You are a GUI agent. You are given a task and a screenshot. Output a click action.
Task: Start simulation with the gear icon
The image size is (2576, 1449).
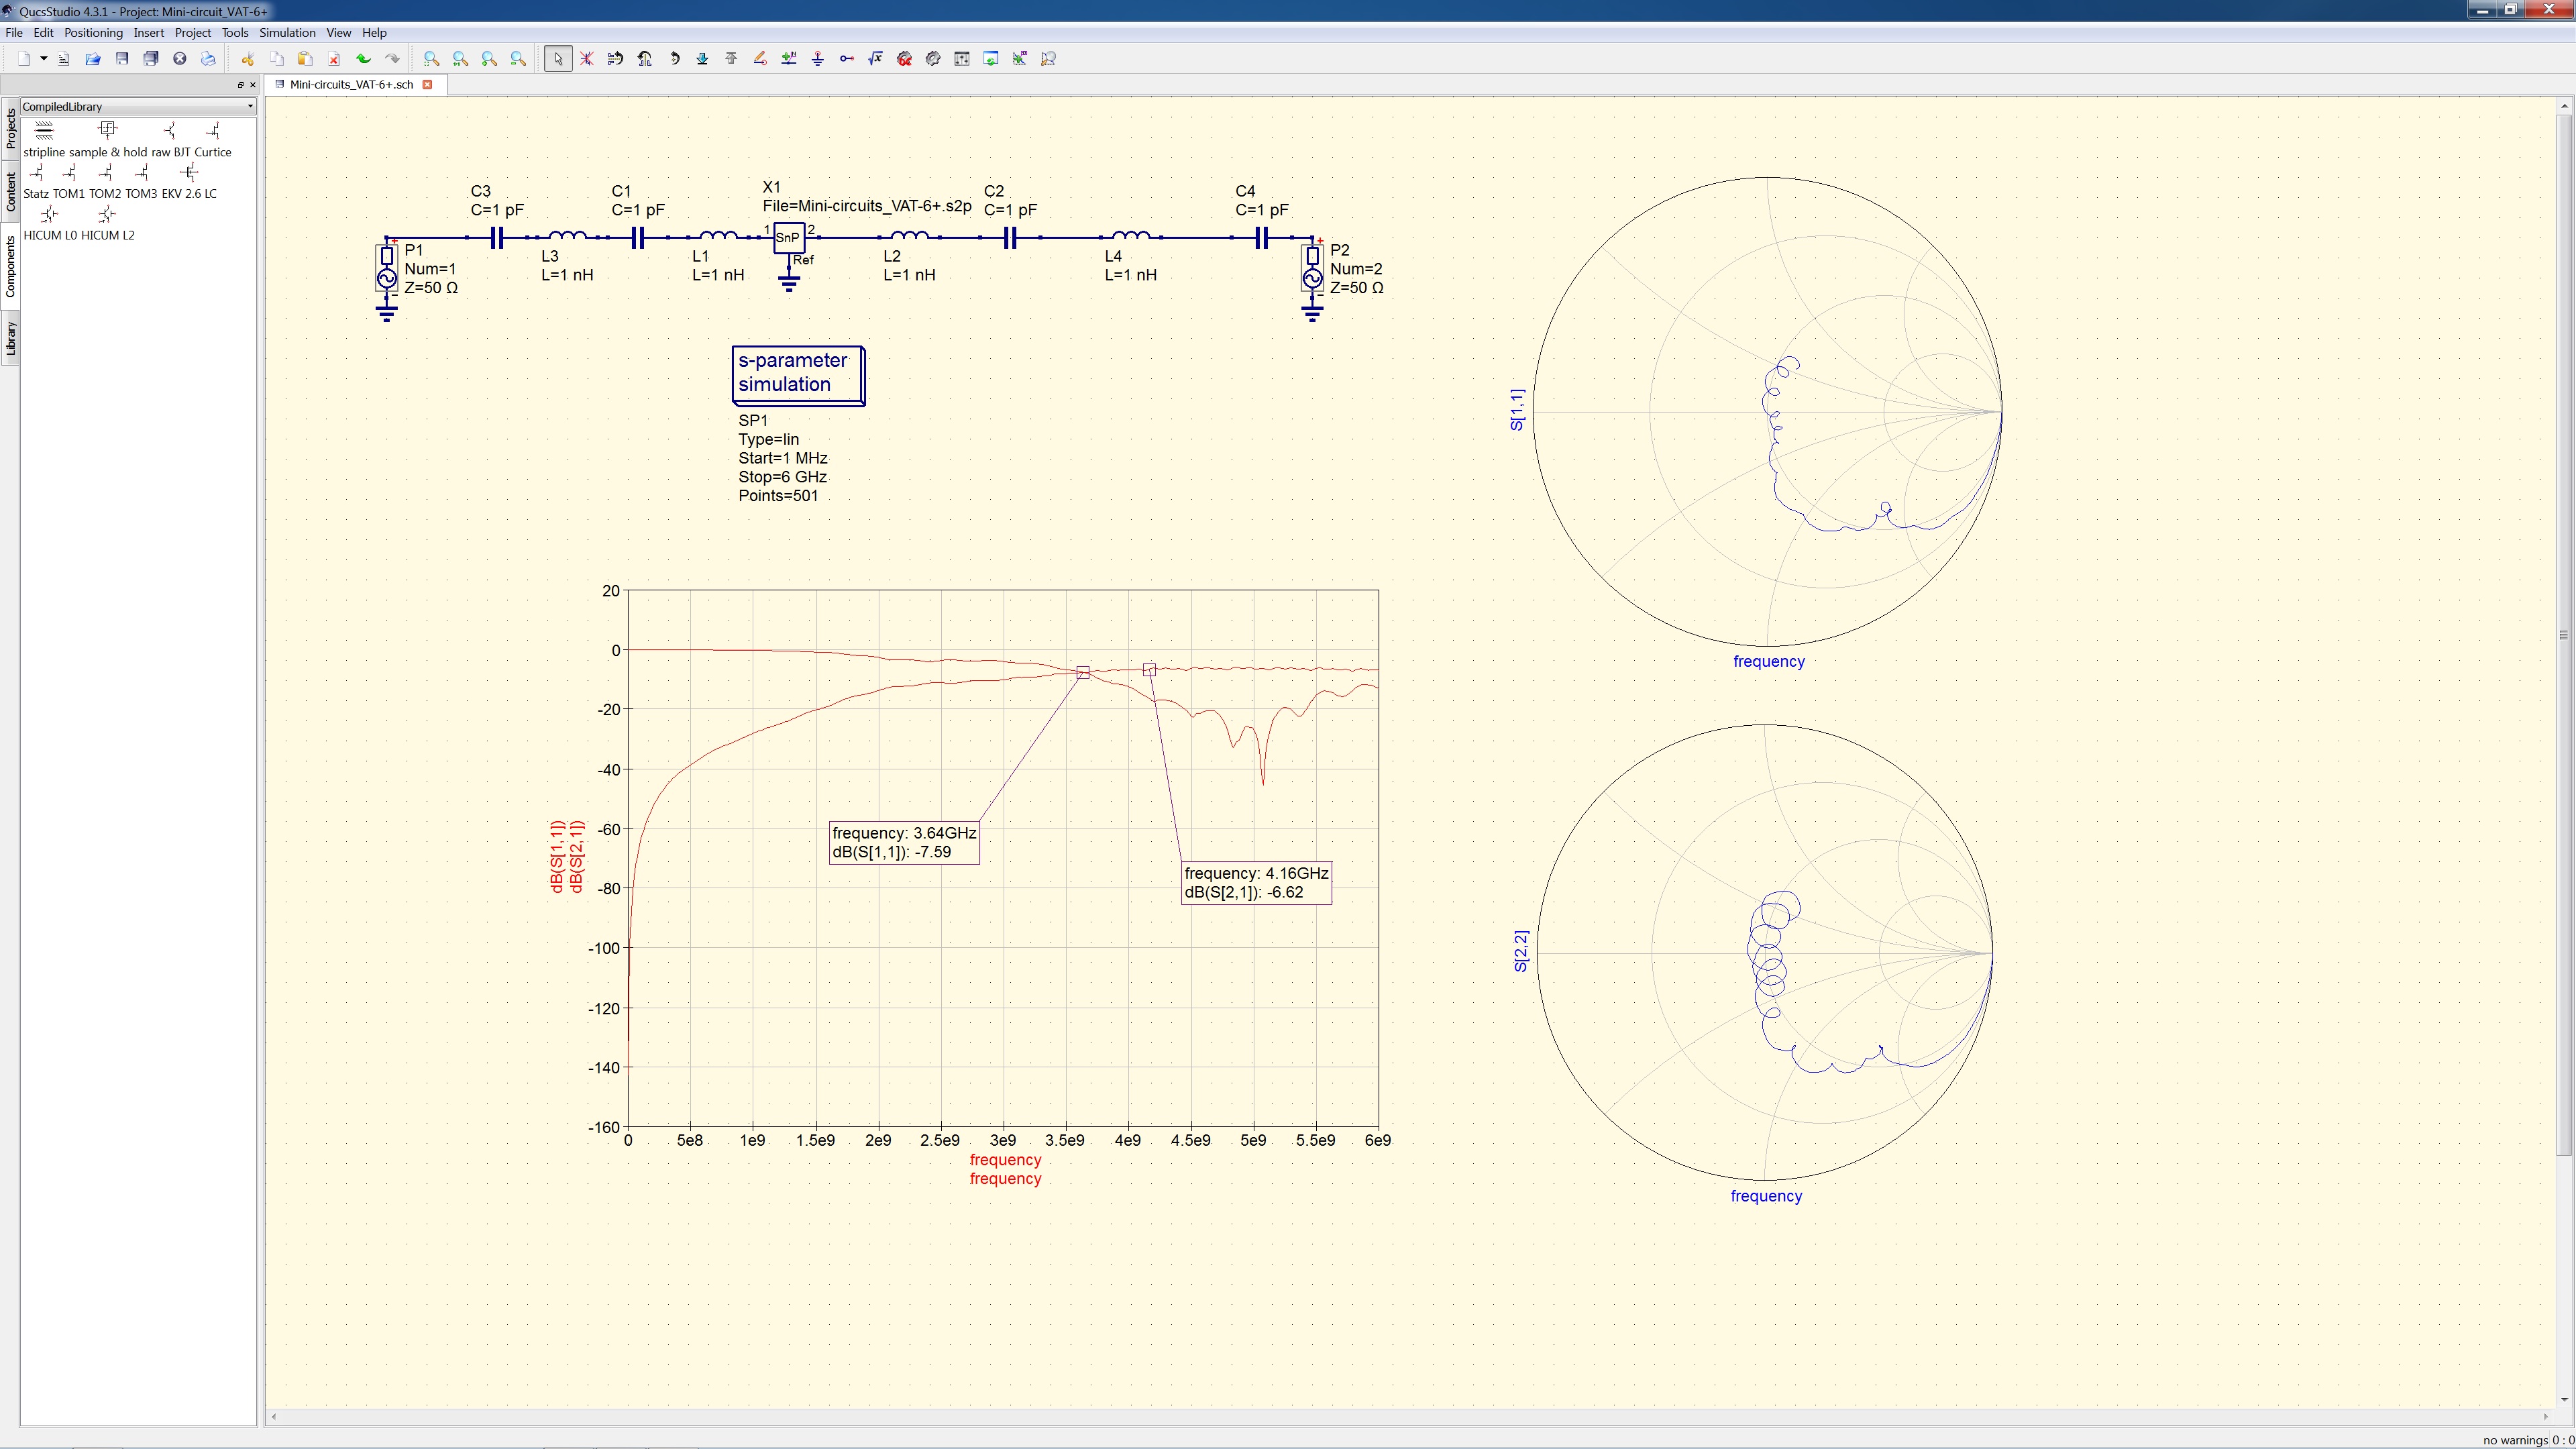[x=933, y=59]
